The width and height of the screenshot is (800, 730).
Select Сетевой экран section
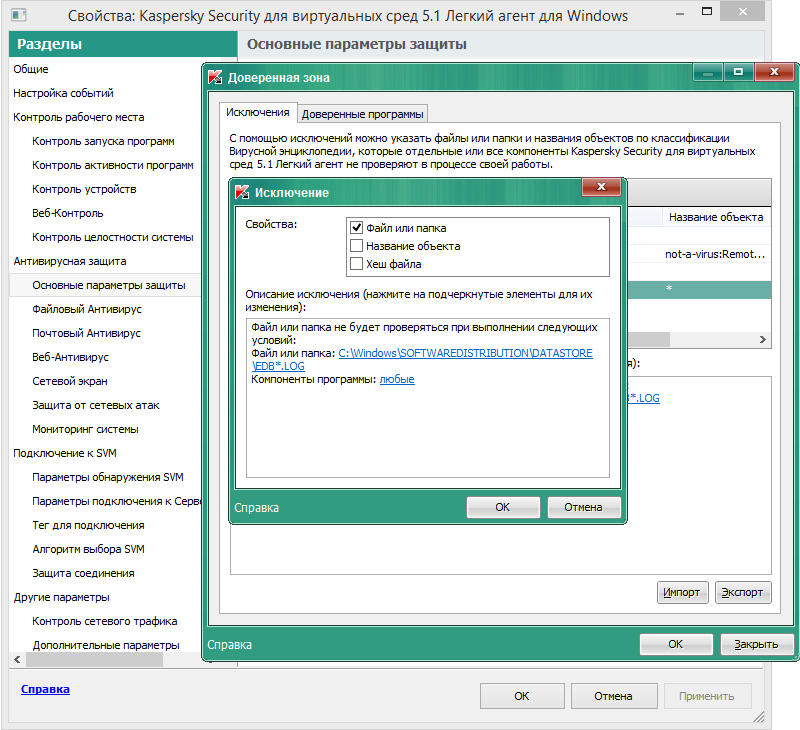tap(70, 381)
